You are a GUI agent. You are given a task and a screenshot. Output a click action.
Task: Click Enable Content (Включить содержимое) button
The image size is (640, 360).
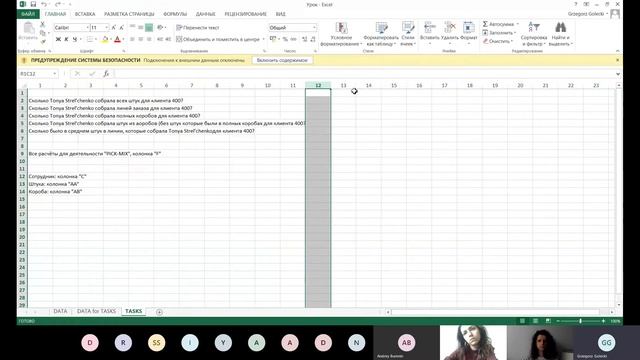[282, 60]
